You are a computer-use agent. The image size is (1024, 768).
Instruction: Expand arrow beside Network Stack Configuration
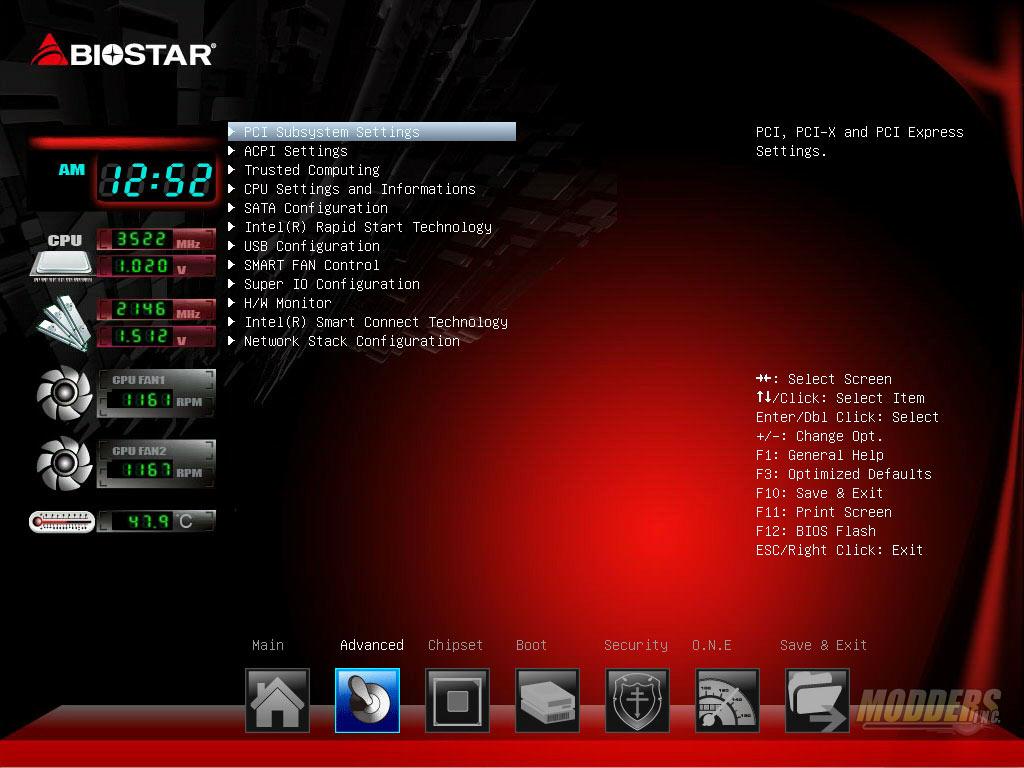231,340
